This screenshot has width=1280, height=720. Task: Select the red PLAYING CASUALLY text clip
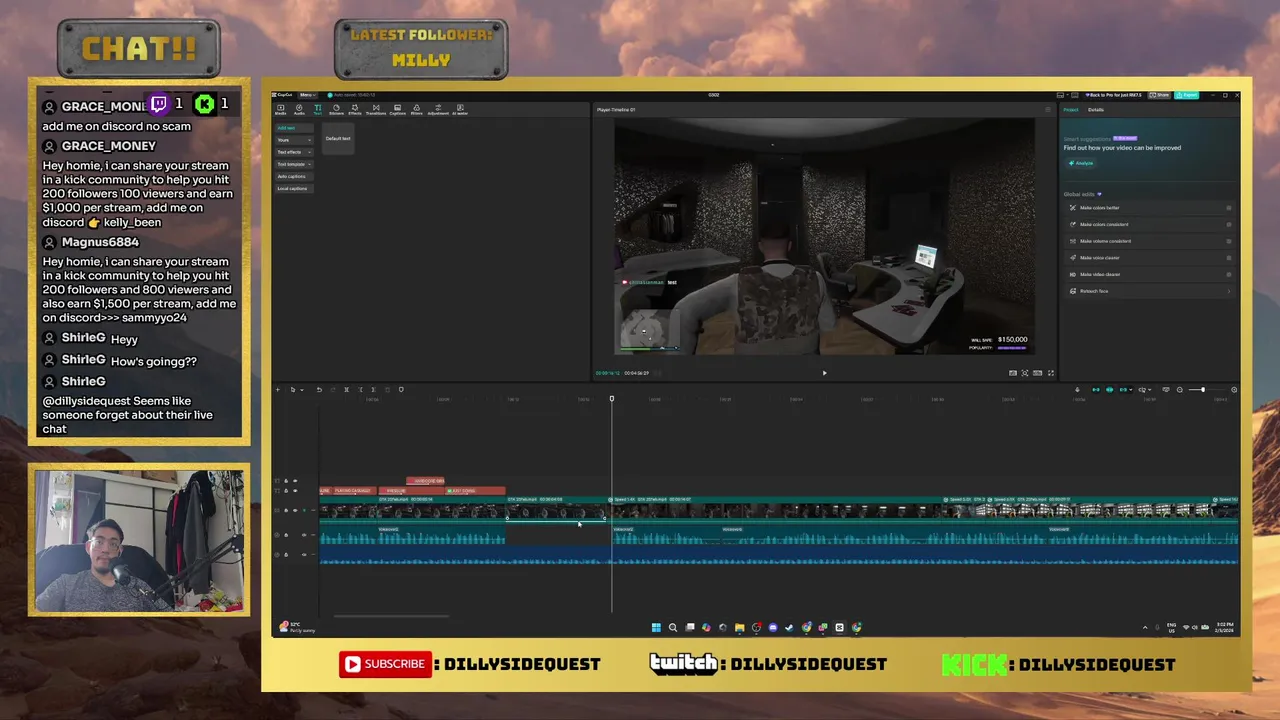click(x=355, y=491)
